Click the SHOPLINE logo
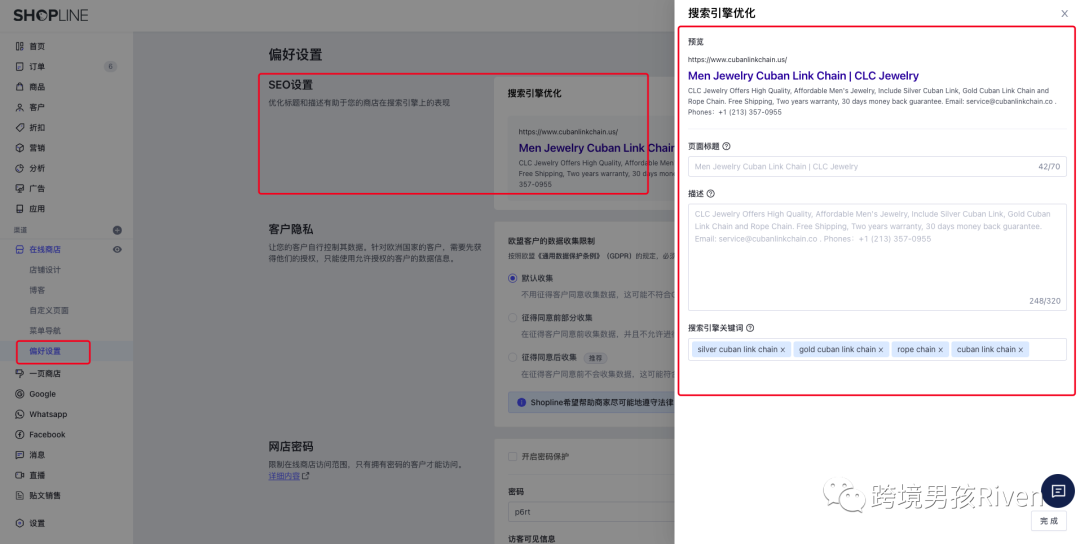The width and height of the screenshot is (1080, 544). 51,15
